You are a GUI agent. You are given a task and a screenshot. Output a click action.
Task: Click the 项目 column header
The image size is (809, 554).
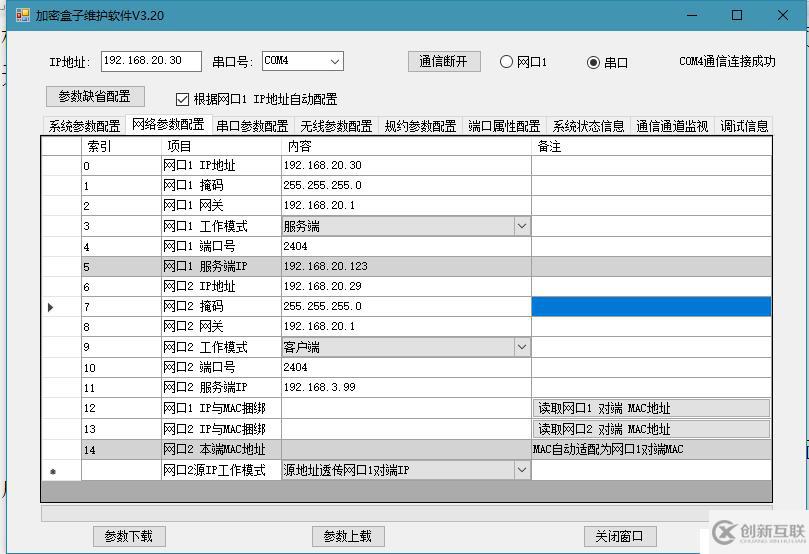pos(221,146)
